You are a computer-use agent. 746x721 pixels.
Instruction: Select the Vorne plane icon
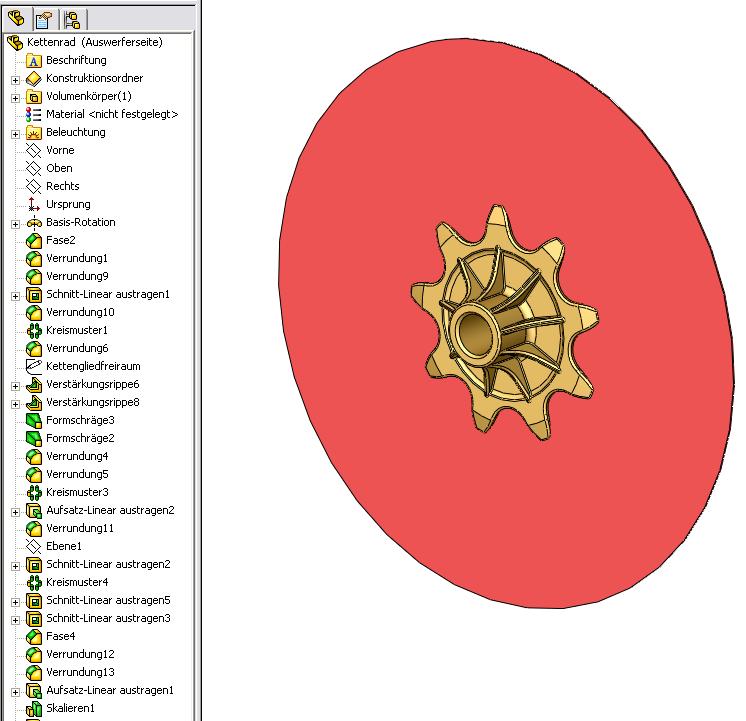(33, 150)
